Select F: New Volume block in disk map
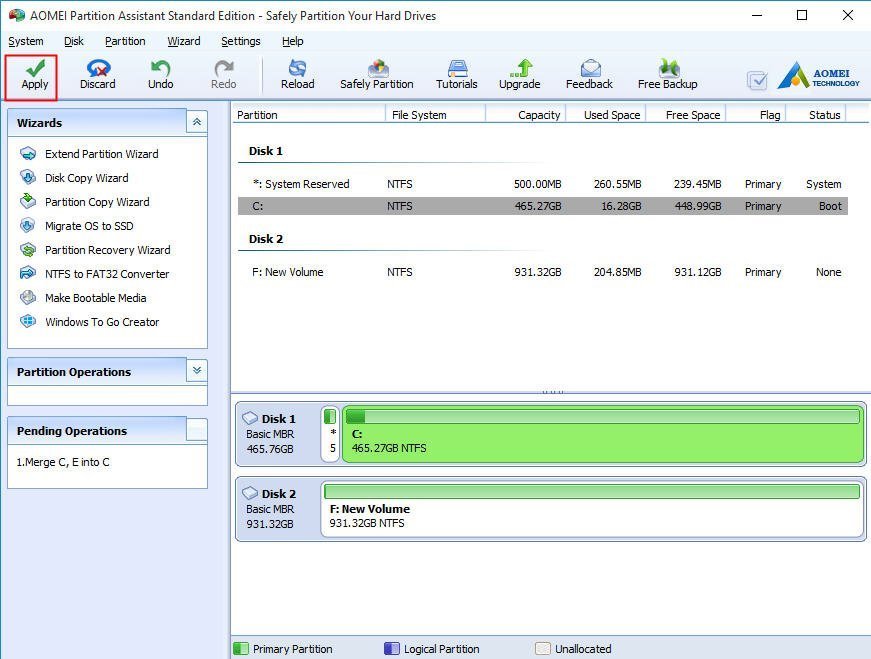Screen dimensions: 871x659 pos(592,509)
